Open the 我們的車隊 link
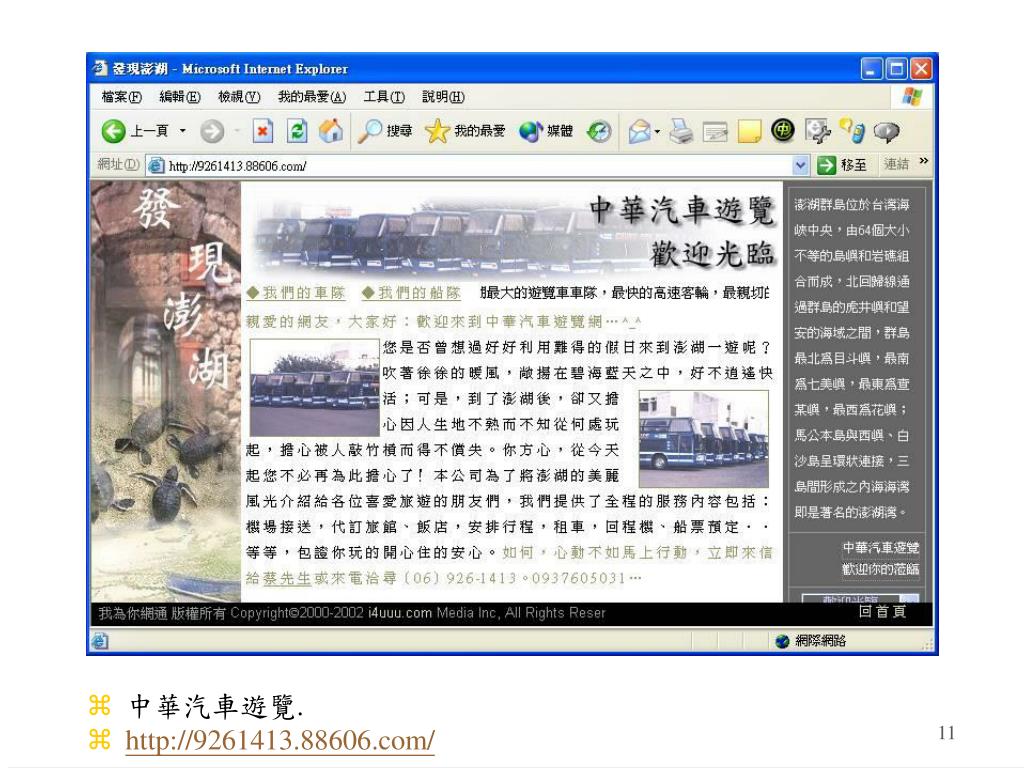 coord(296,293)
